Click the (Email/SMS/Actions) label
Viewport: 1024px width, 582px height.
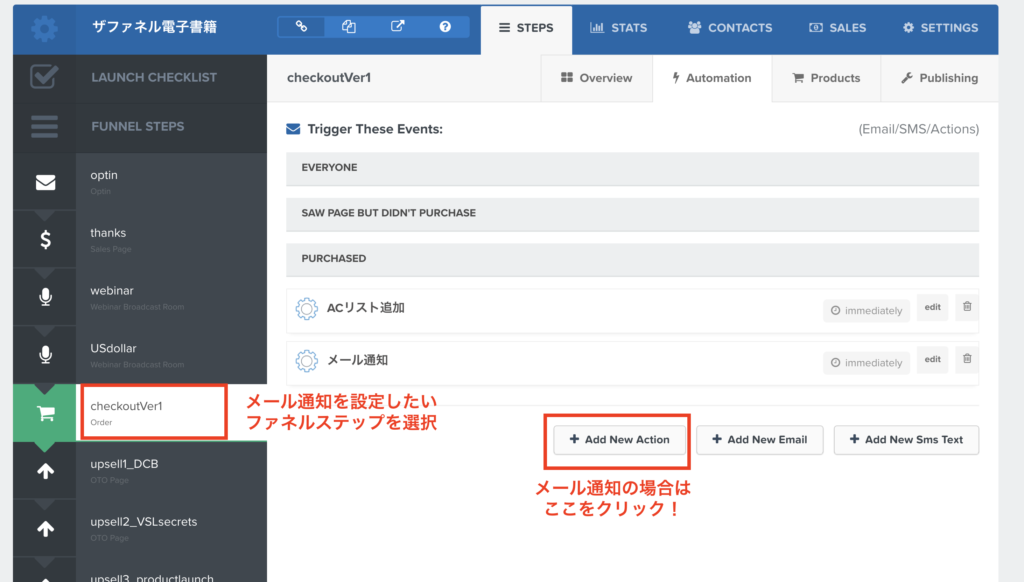click(x=919, y=129)
